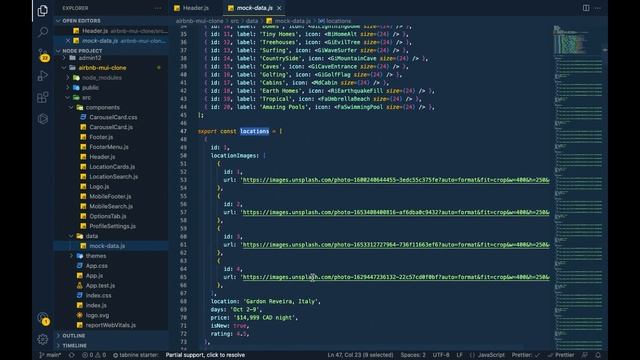Open the Tabnine view icon in the activity bar
Viewport: 640px width, 360px height.
click(42, 119)
